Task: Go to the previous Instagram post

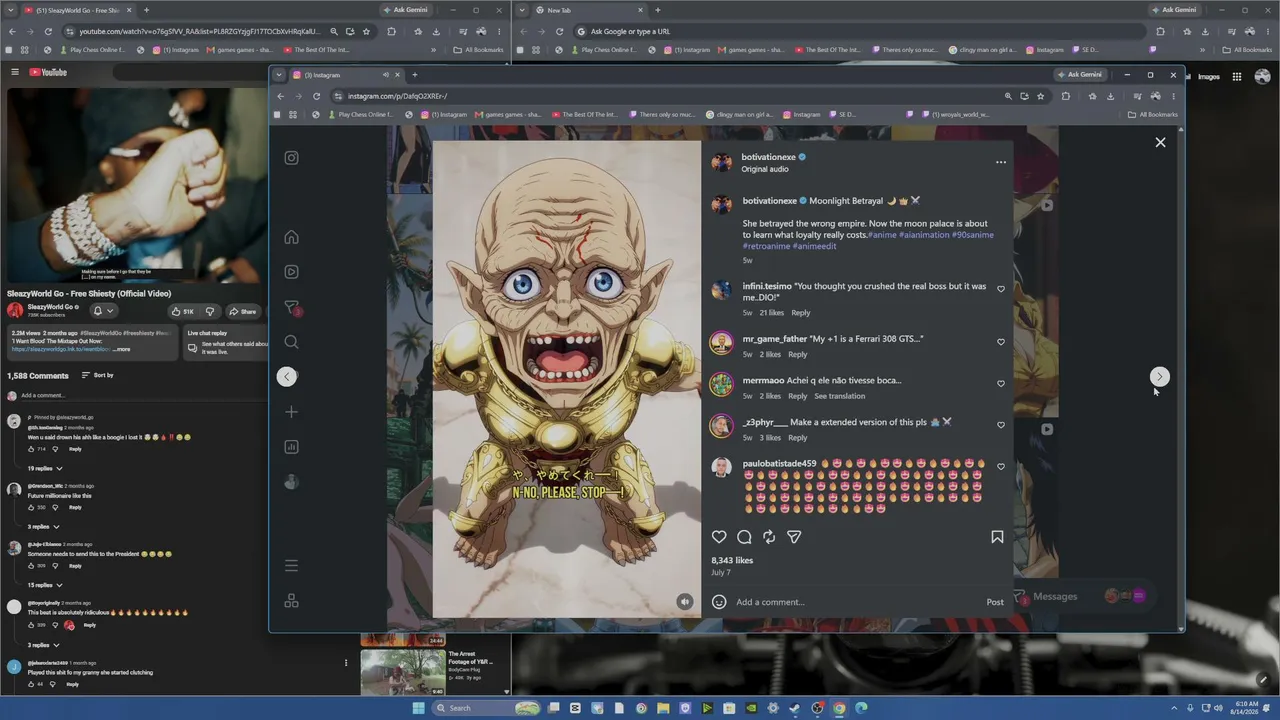Action: [x=287, y=376]
